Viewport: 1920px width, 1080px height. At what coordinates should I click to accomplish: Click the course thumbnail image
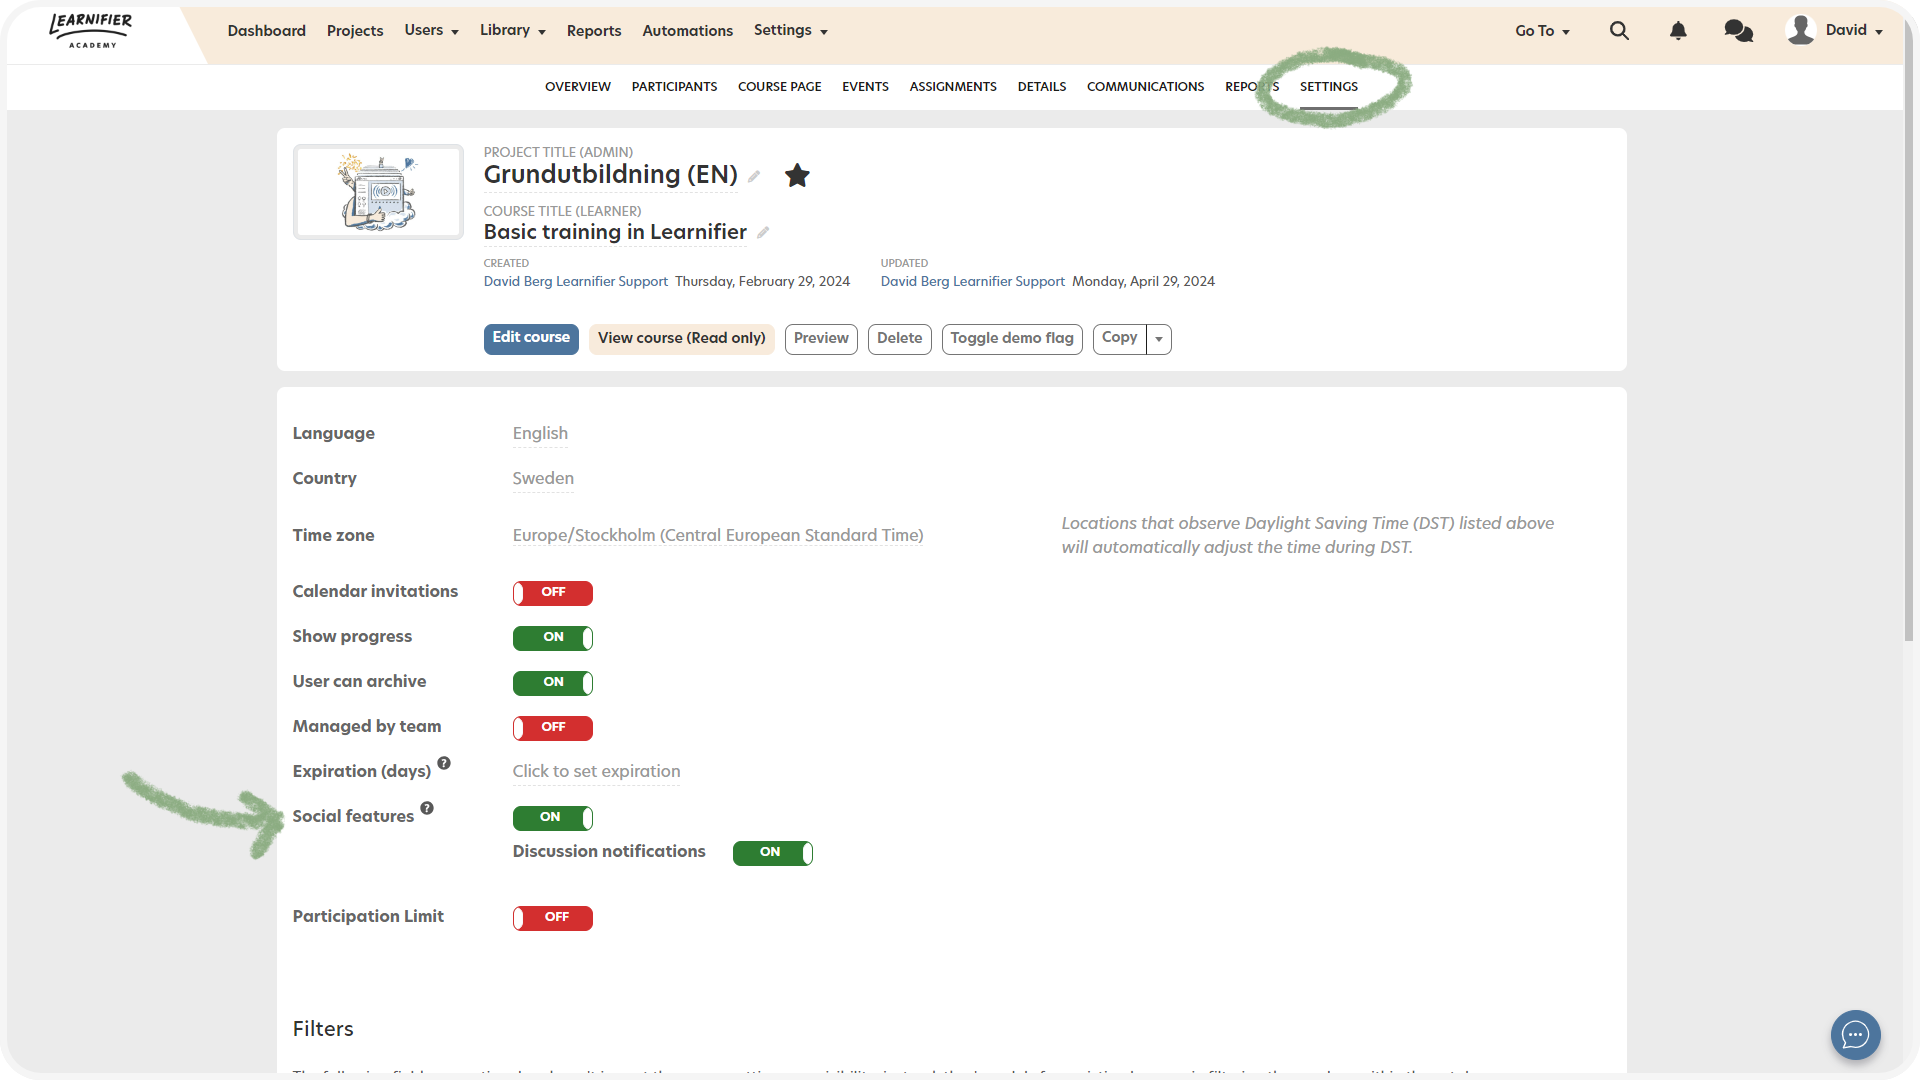point(378,192)
